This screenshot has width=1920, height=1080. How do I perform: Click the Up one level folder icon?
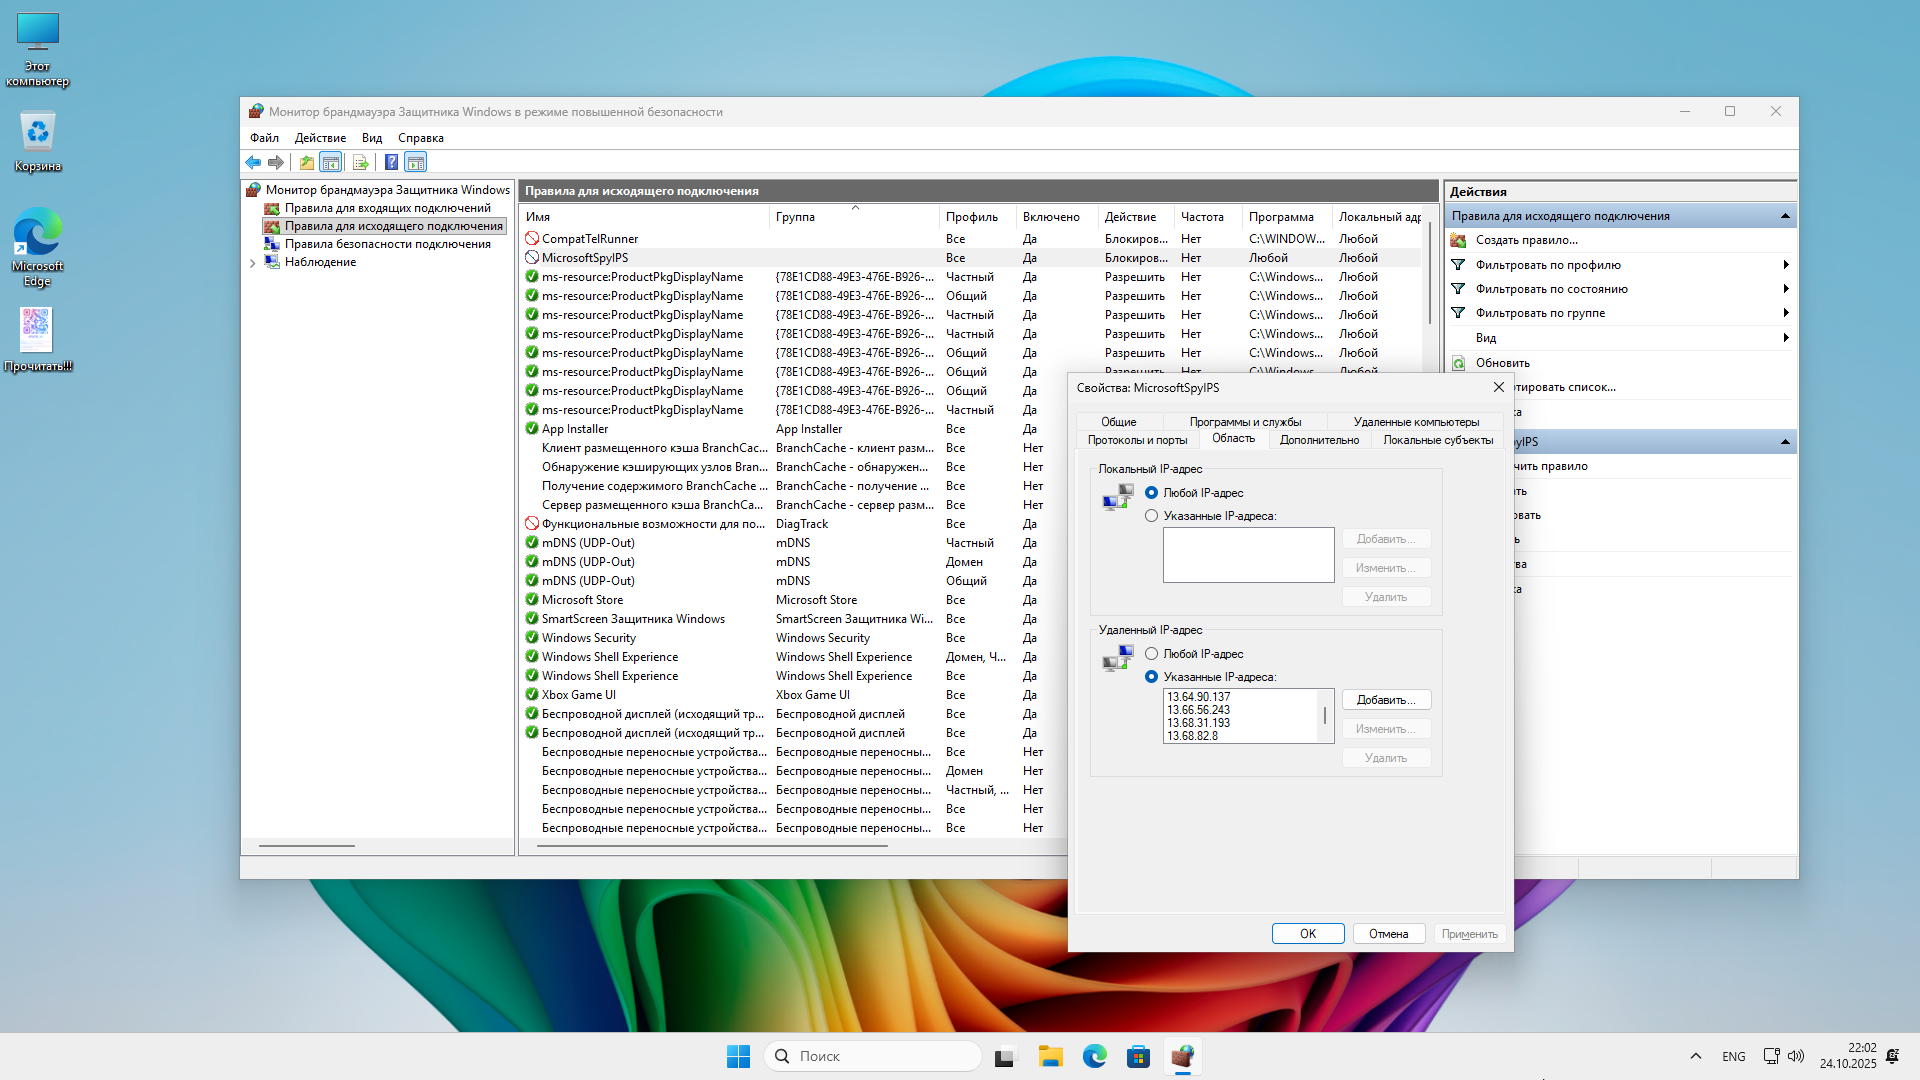[307, 162]
